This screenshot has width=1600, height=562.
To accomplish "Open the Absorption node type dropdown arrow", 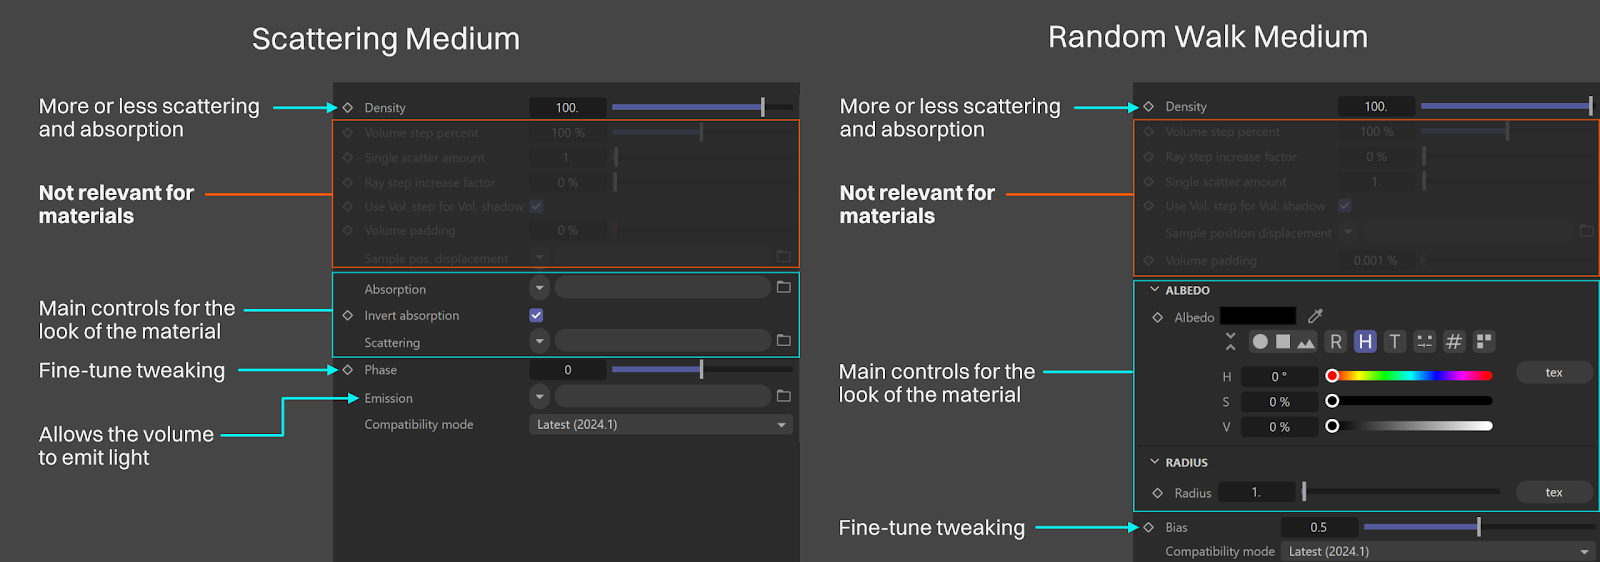I will (x=540, y=288).
